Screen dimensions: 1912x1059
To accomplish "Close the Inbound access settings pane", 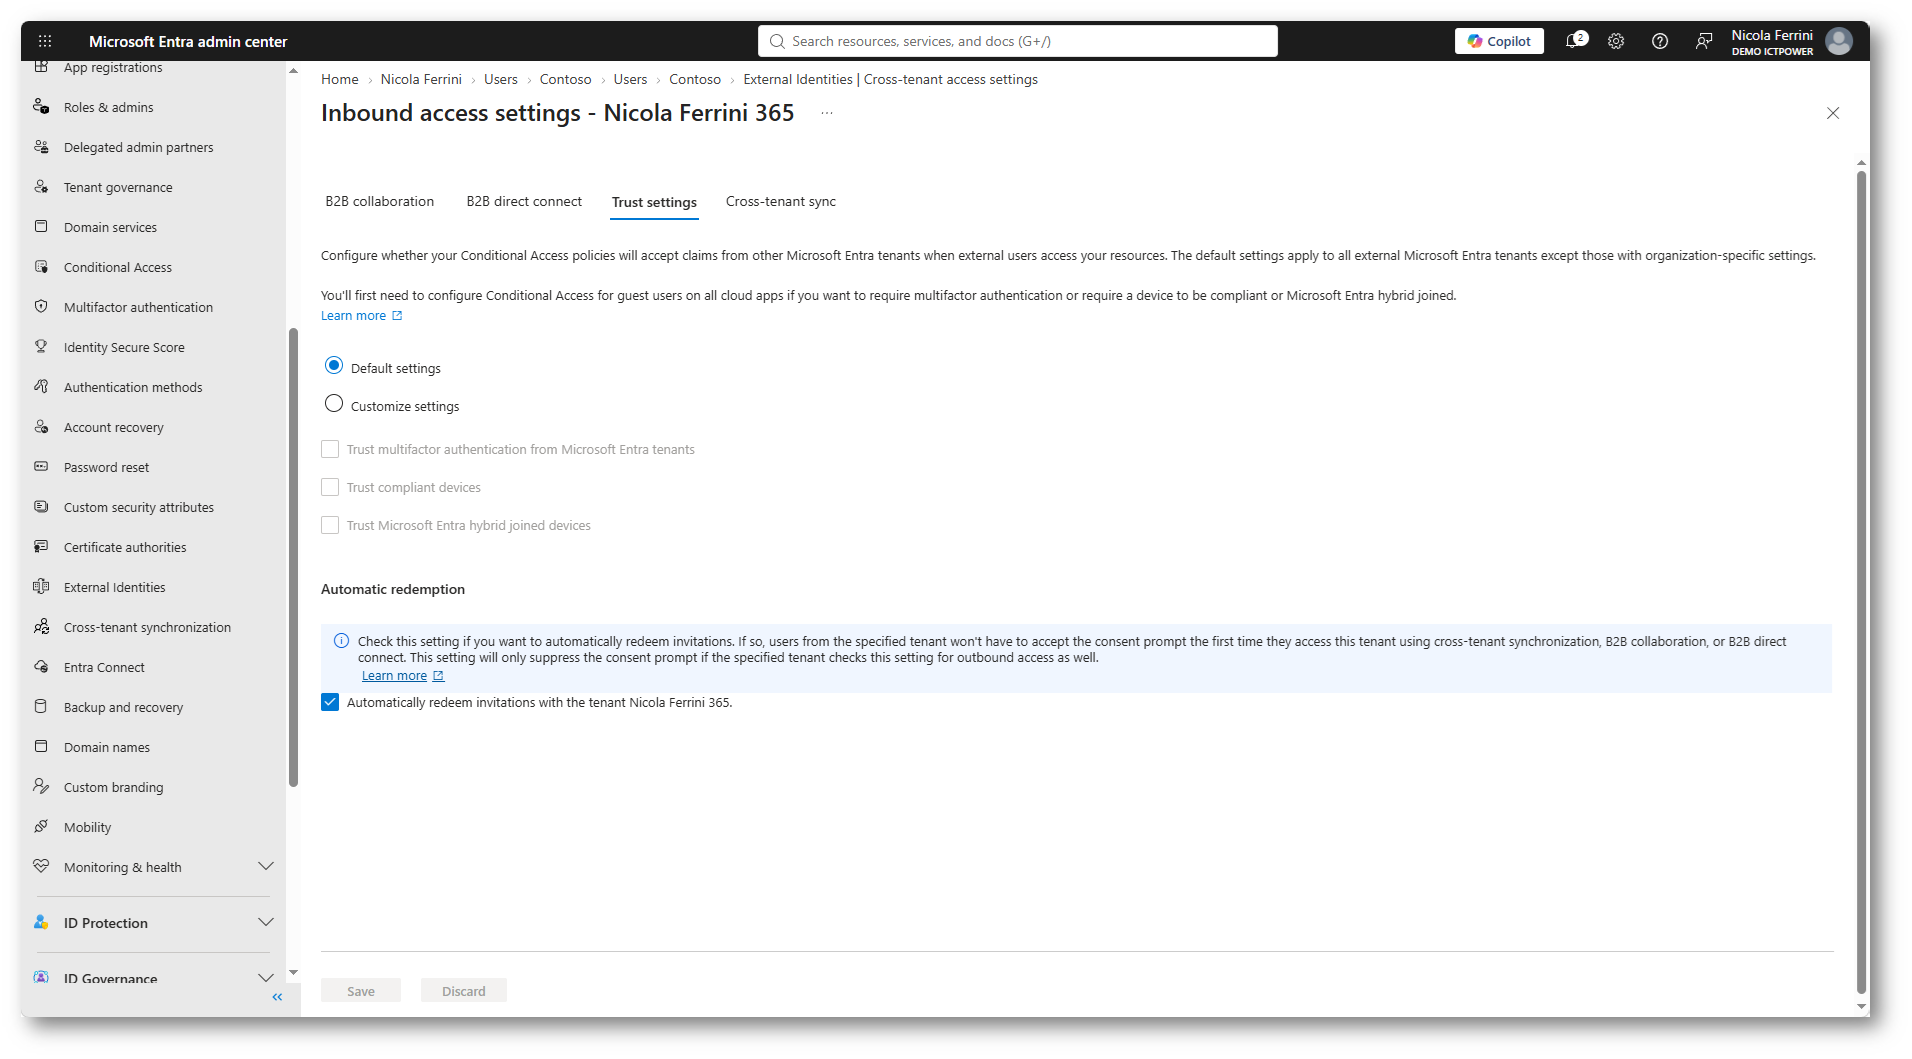I will (1833, 113).
